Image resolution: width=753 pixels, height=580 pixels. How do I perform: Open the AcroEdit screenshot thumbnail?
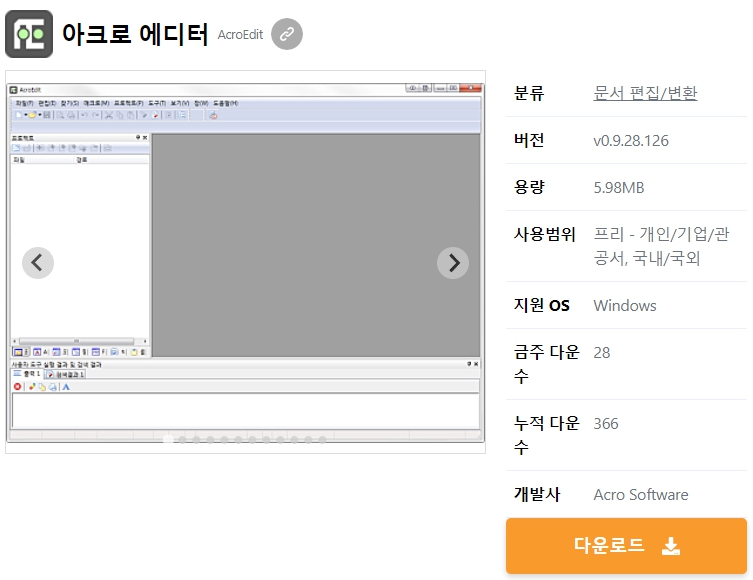click(x=245, y=262)
